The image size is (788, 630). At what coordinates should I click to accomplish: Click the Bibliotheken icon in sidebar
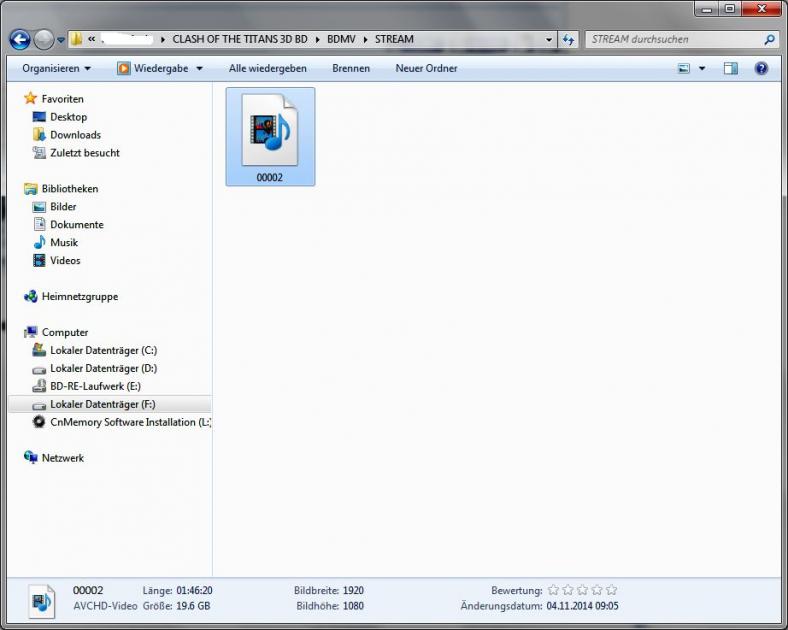(31, 189)
